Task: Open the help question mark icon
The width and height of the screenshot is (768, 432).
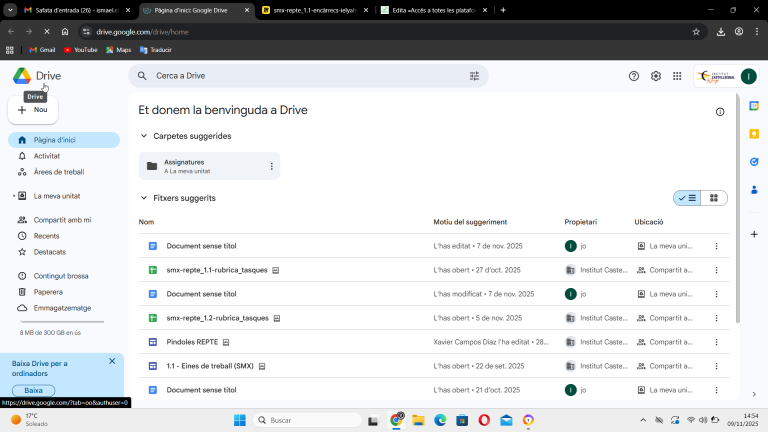Action: click(x=633, y=76)
